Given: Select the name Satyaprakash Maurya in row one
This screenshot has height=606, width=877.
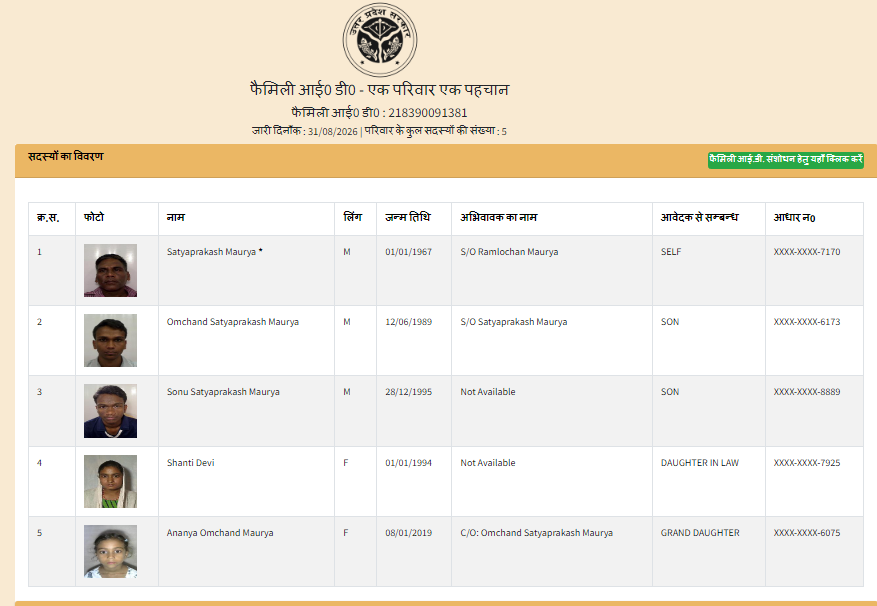Looking at the screenshot, I should (211, 252).
